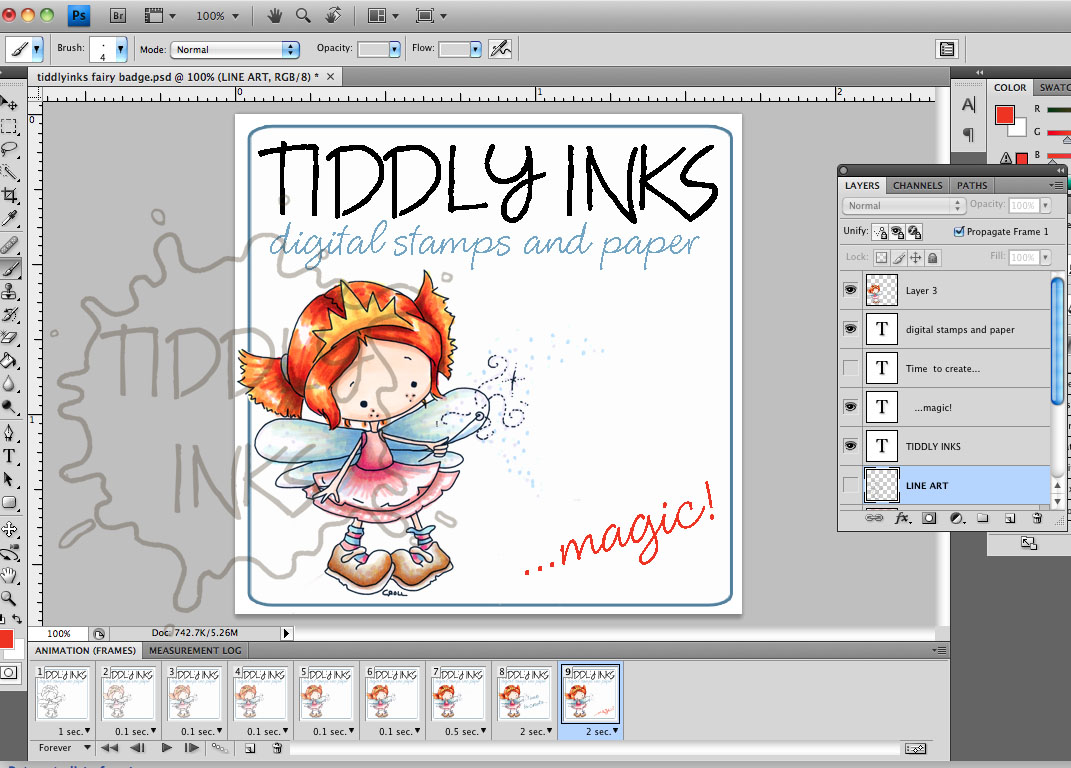Toggle Quick Mask mode
The width and height of the screenshot is (1071, 768).
9,672
